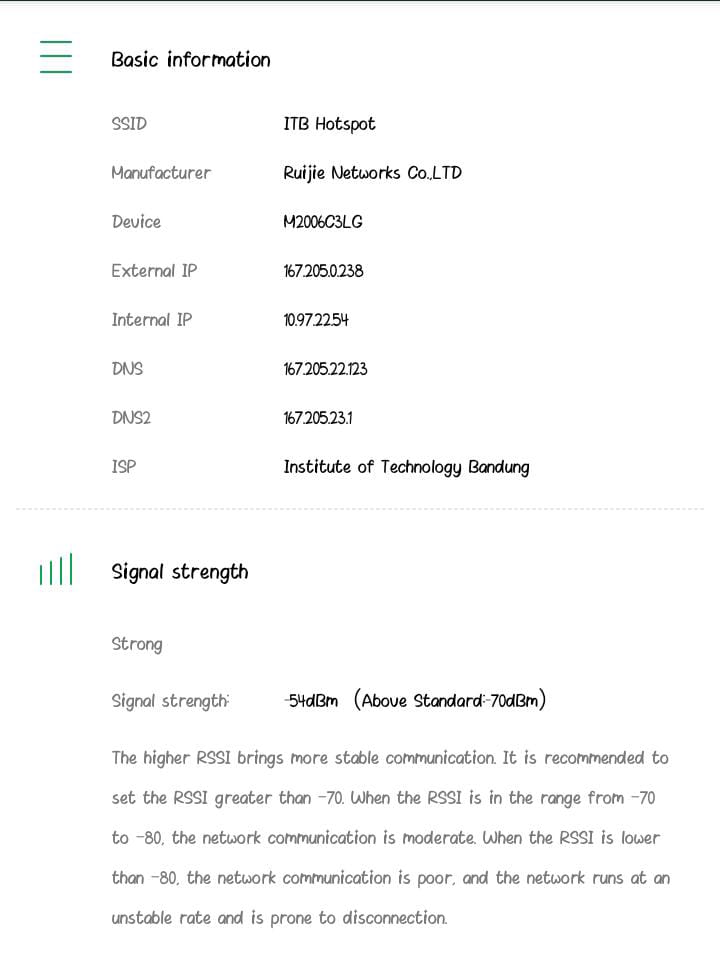Select external IP address 167.205.0.238

[323, 271]
